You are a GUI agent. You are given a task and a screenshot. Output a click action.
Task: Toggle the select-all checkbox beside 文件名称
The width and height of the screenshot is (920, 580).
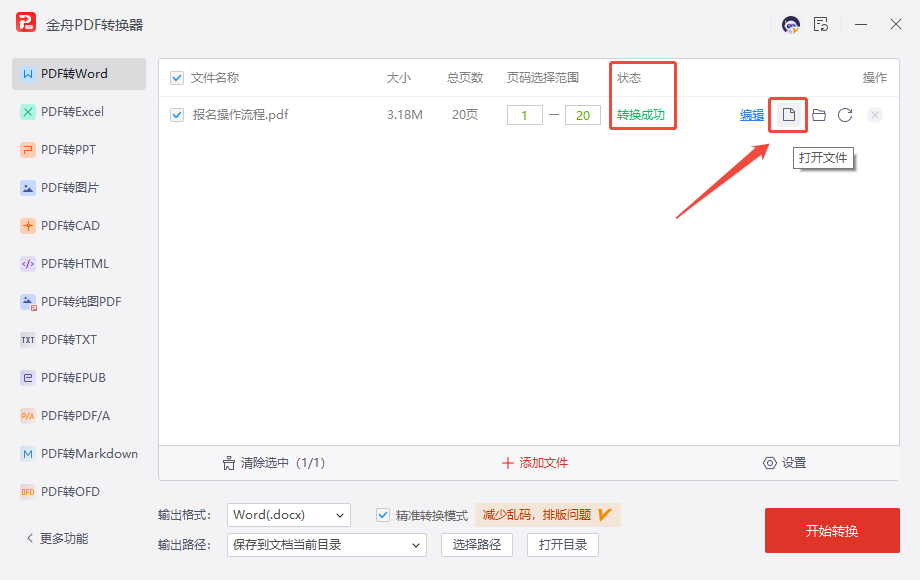177,78
